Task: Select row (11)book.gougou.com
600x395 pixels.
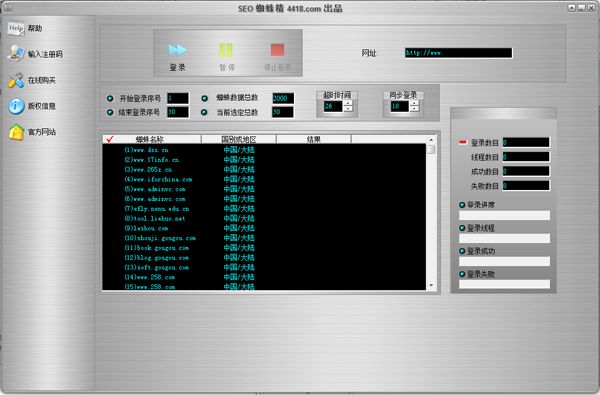Action: click(x=264, y=248)
